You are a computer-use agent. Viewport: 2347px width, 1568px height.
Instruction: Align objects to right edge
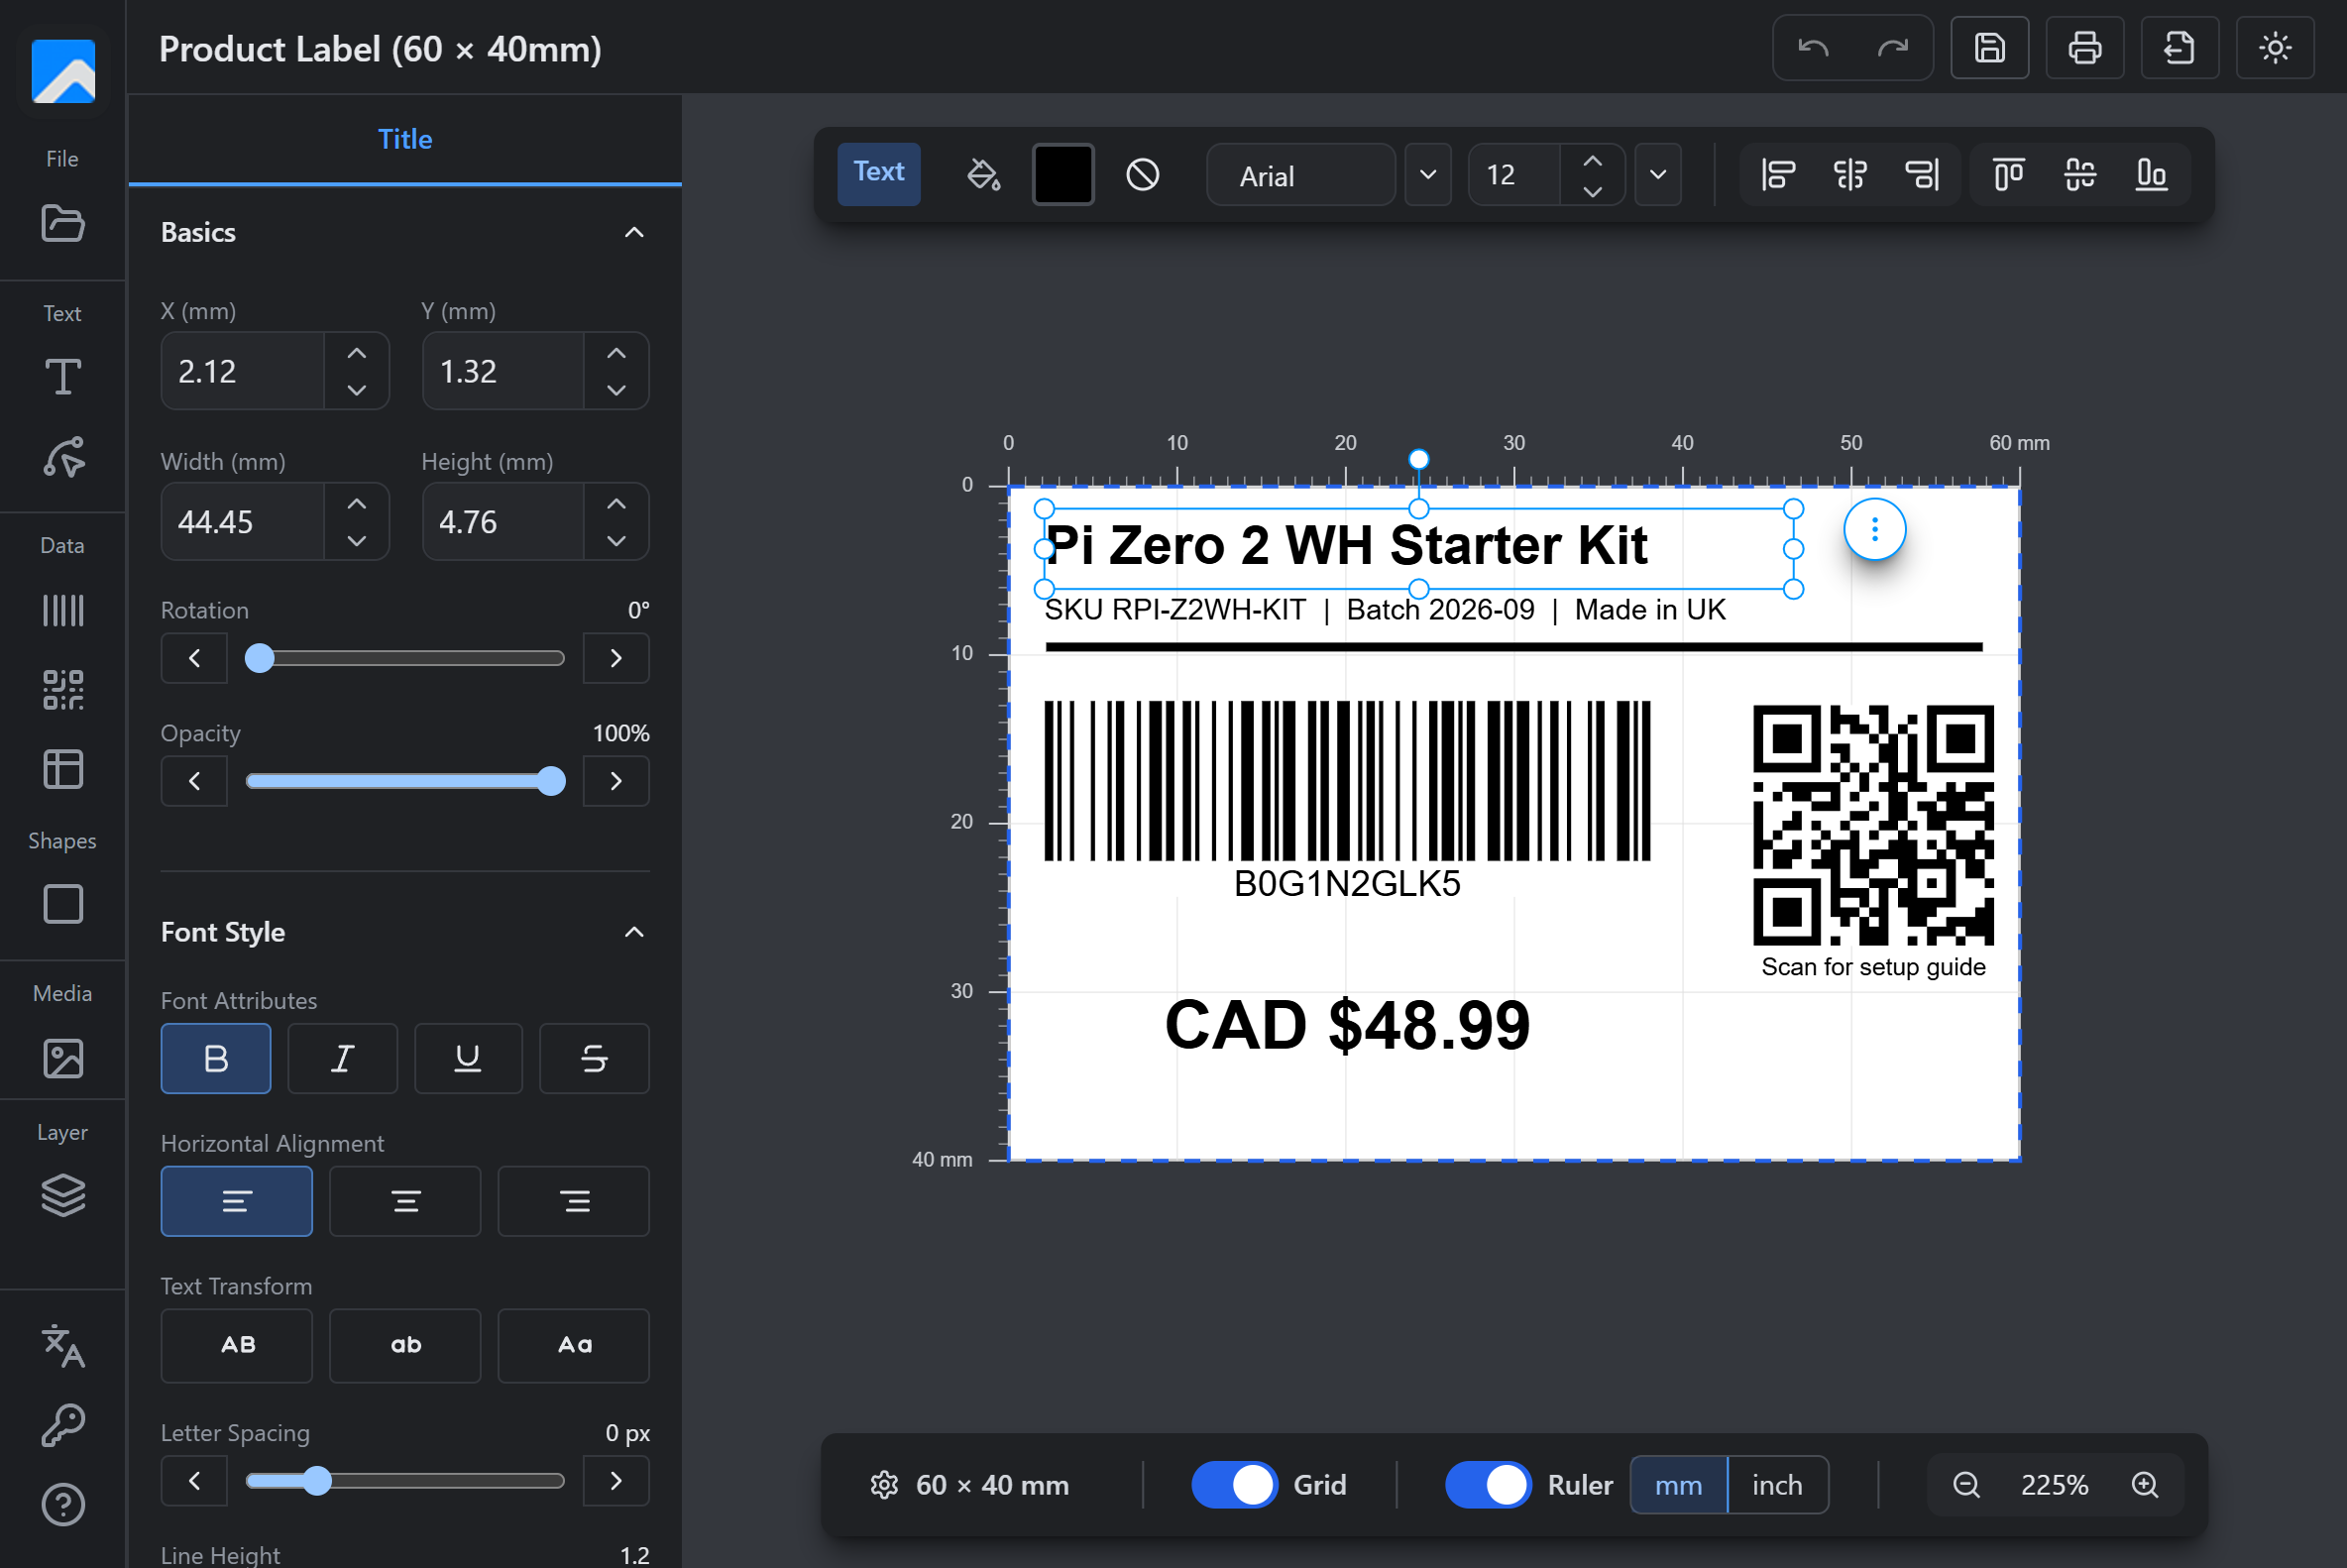pyautogui.click(x=1921, y=175)
